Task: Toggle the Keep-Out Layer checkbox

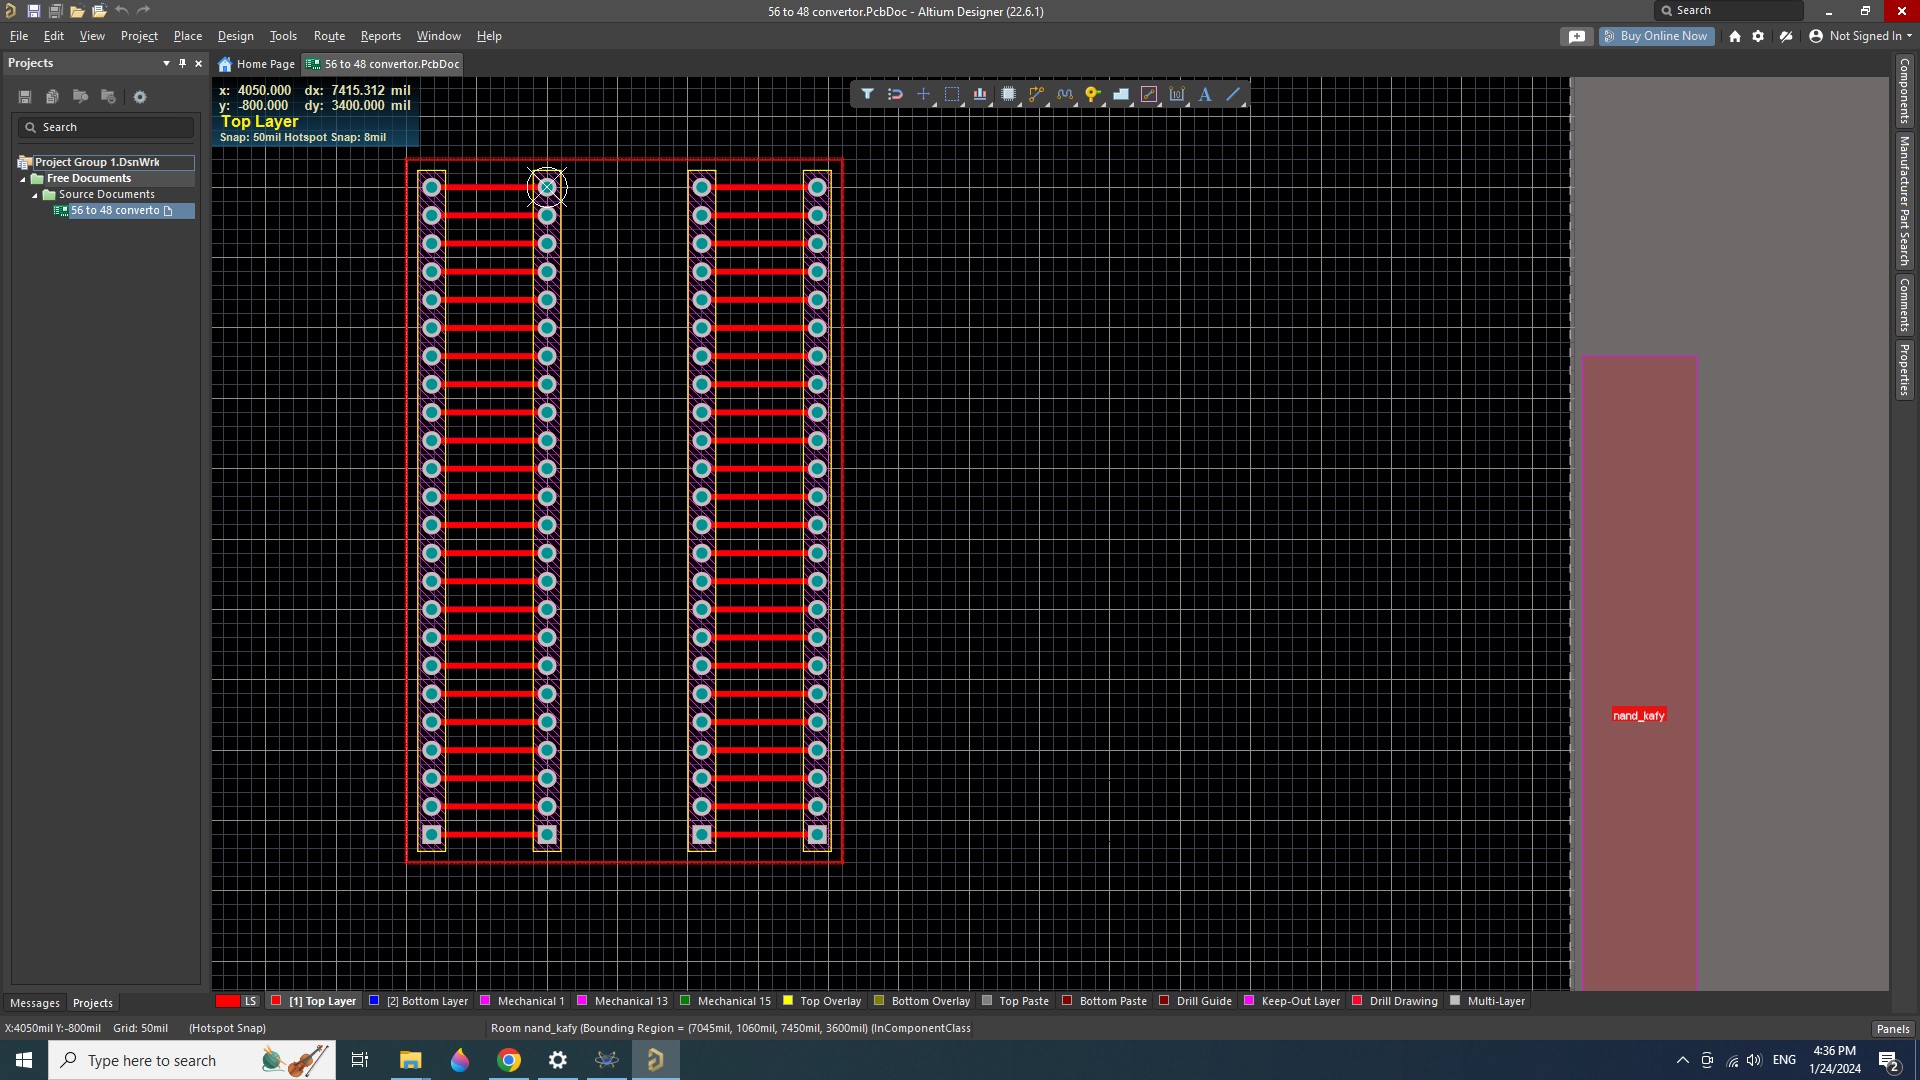Action: (x=1249, y=1001)
